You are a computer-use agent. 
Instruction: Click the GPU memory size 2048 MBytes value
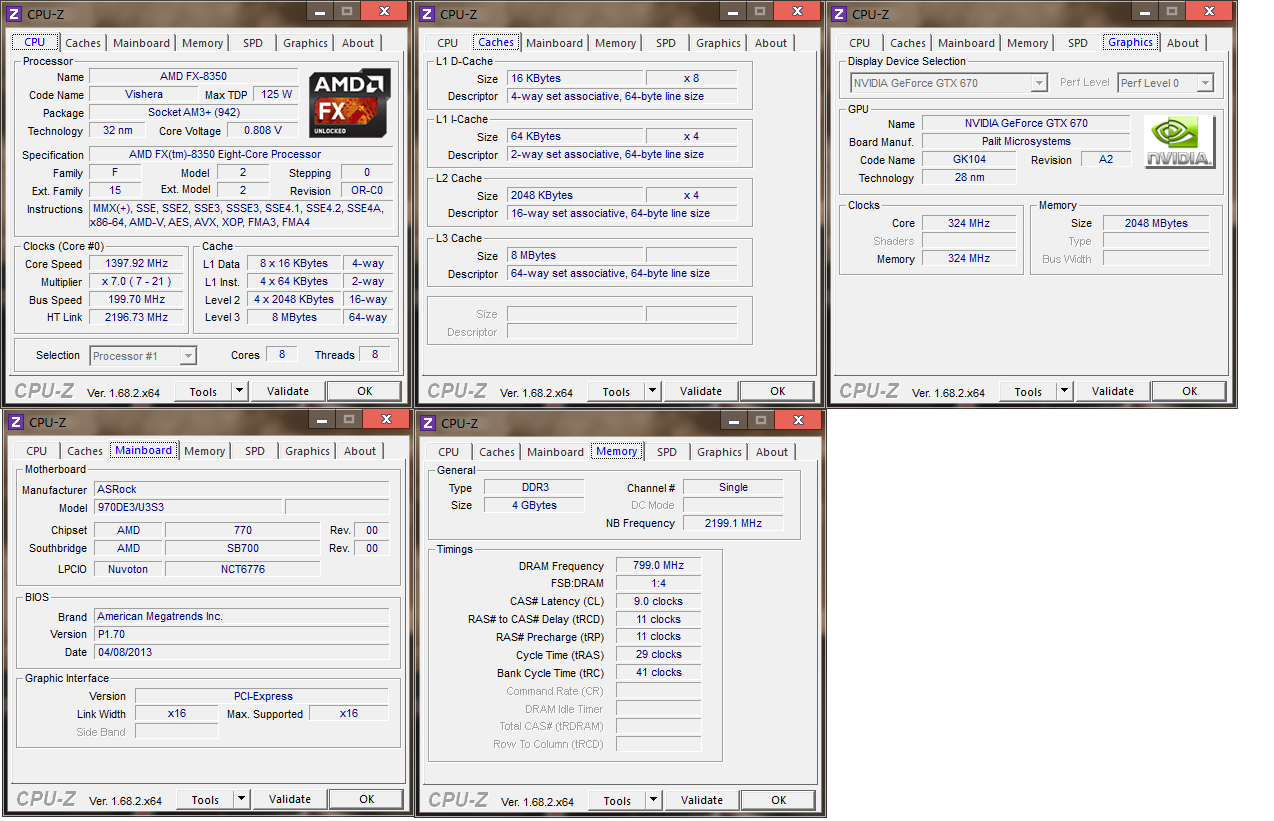pyautogui.click(x=1156, y=223)
